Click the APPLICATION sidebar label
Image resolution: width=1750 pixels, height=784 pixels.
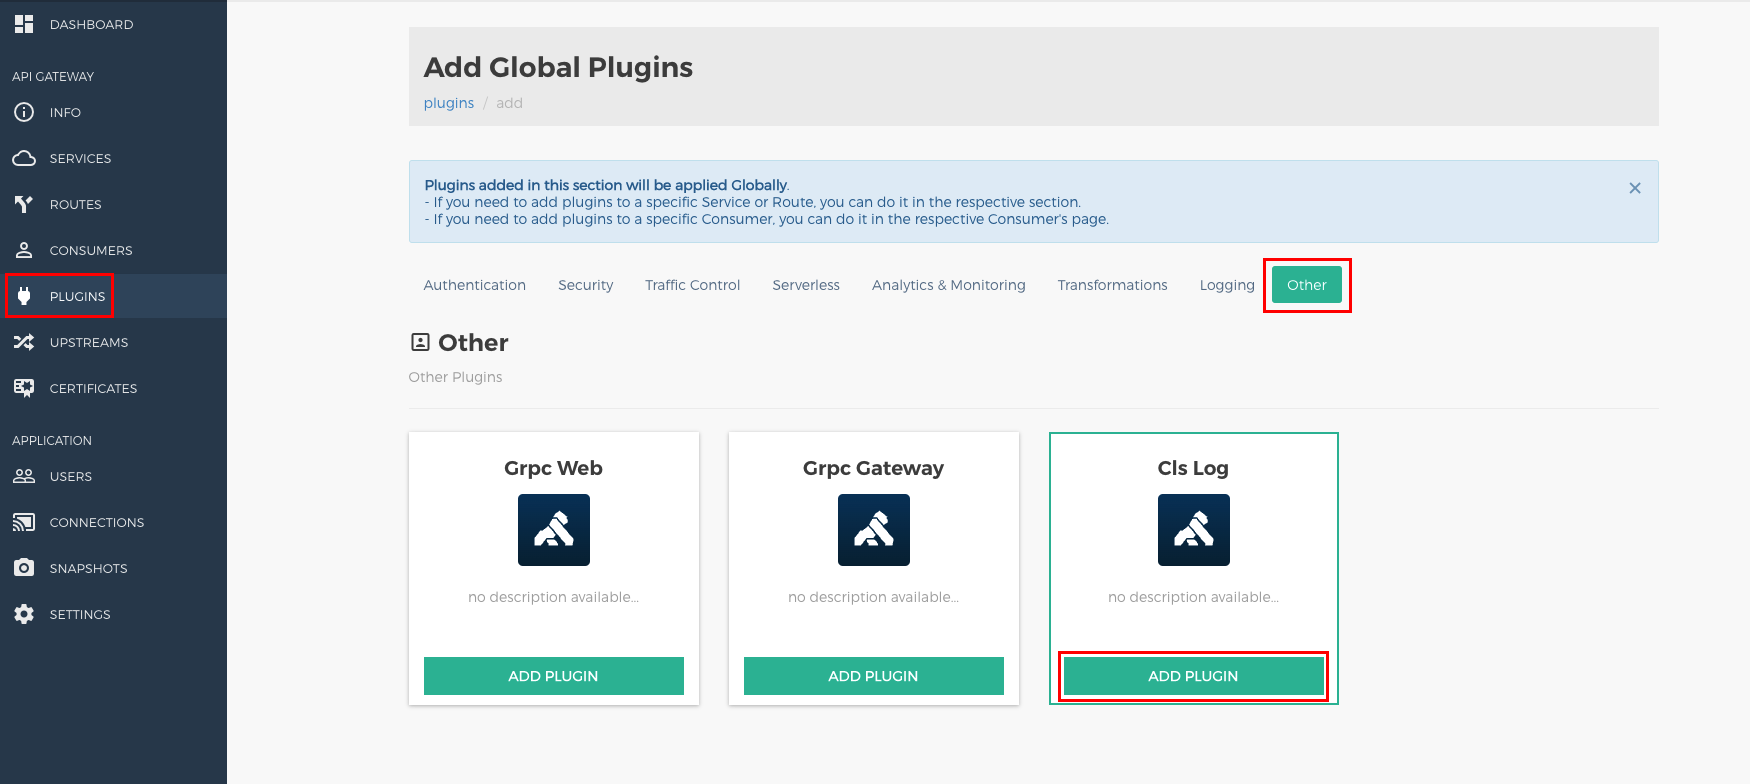(52, 440)
